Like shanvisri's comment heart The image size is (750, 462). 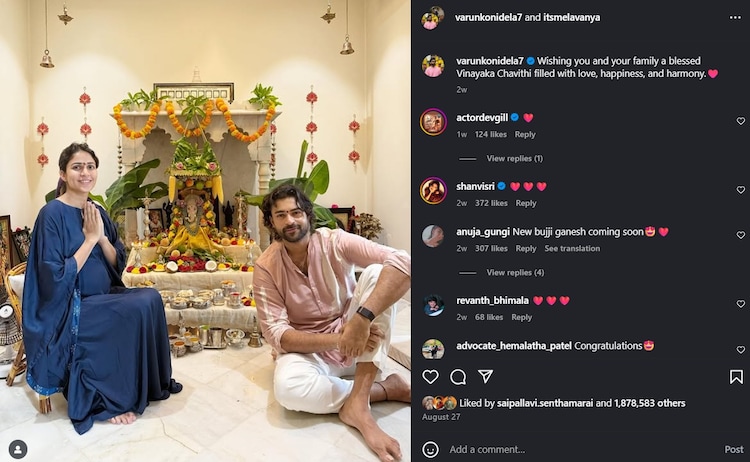click(740, 190)
